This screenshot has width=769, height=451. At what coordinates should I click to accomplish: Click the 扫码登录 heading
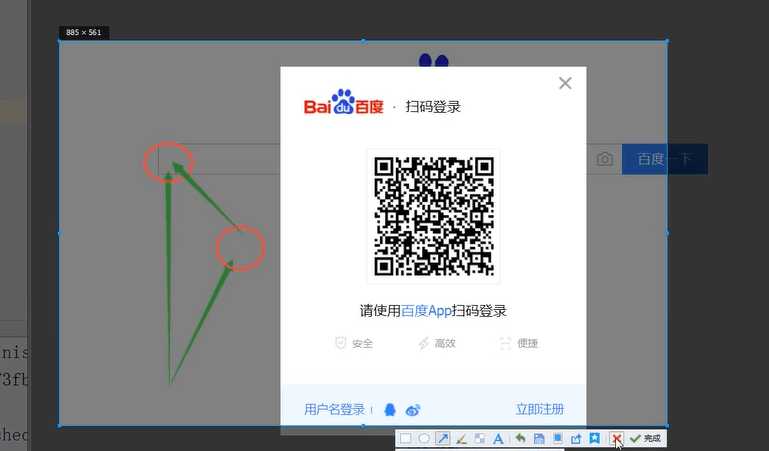tap(433, 107)
